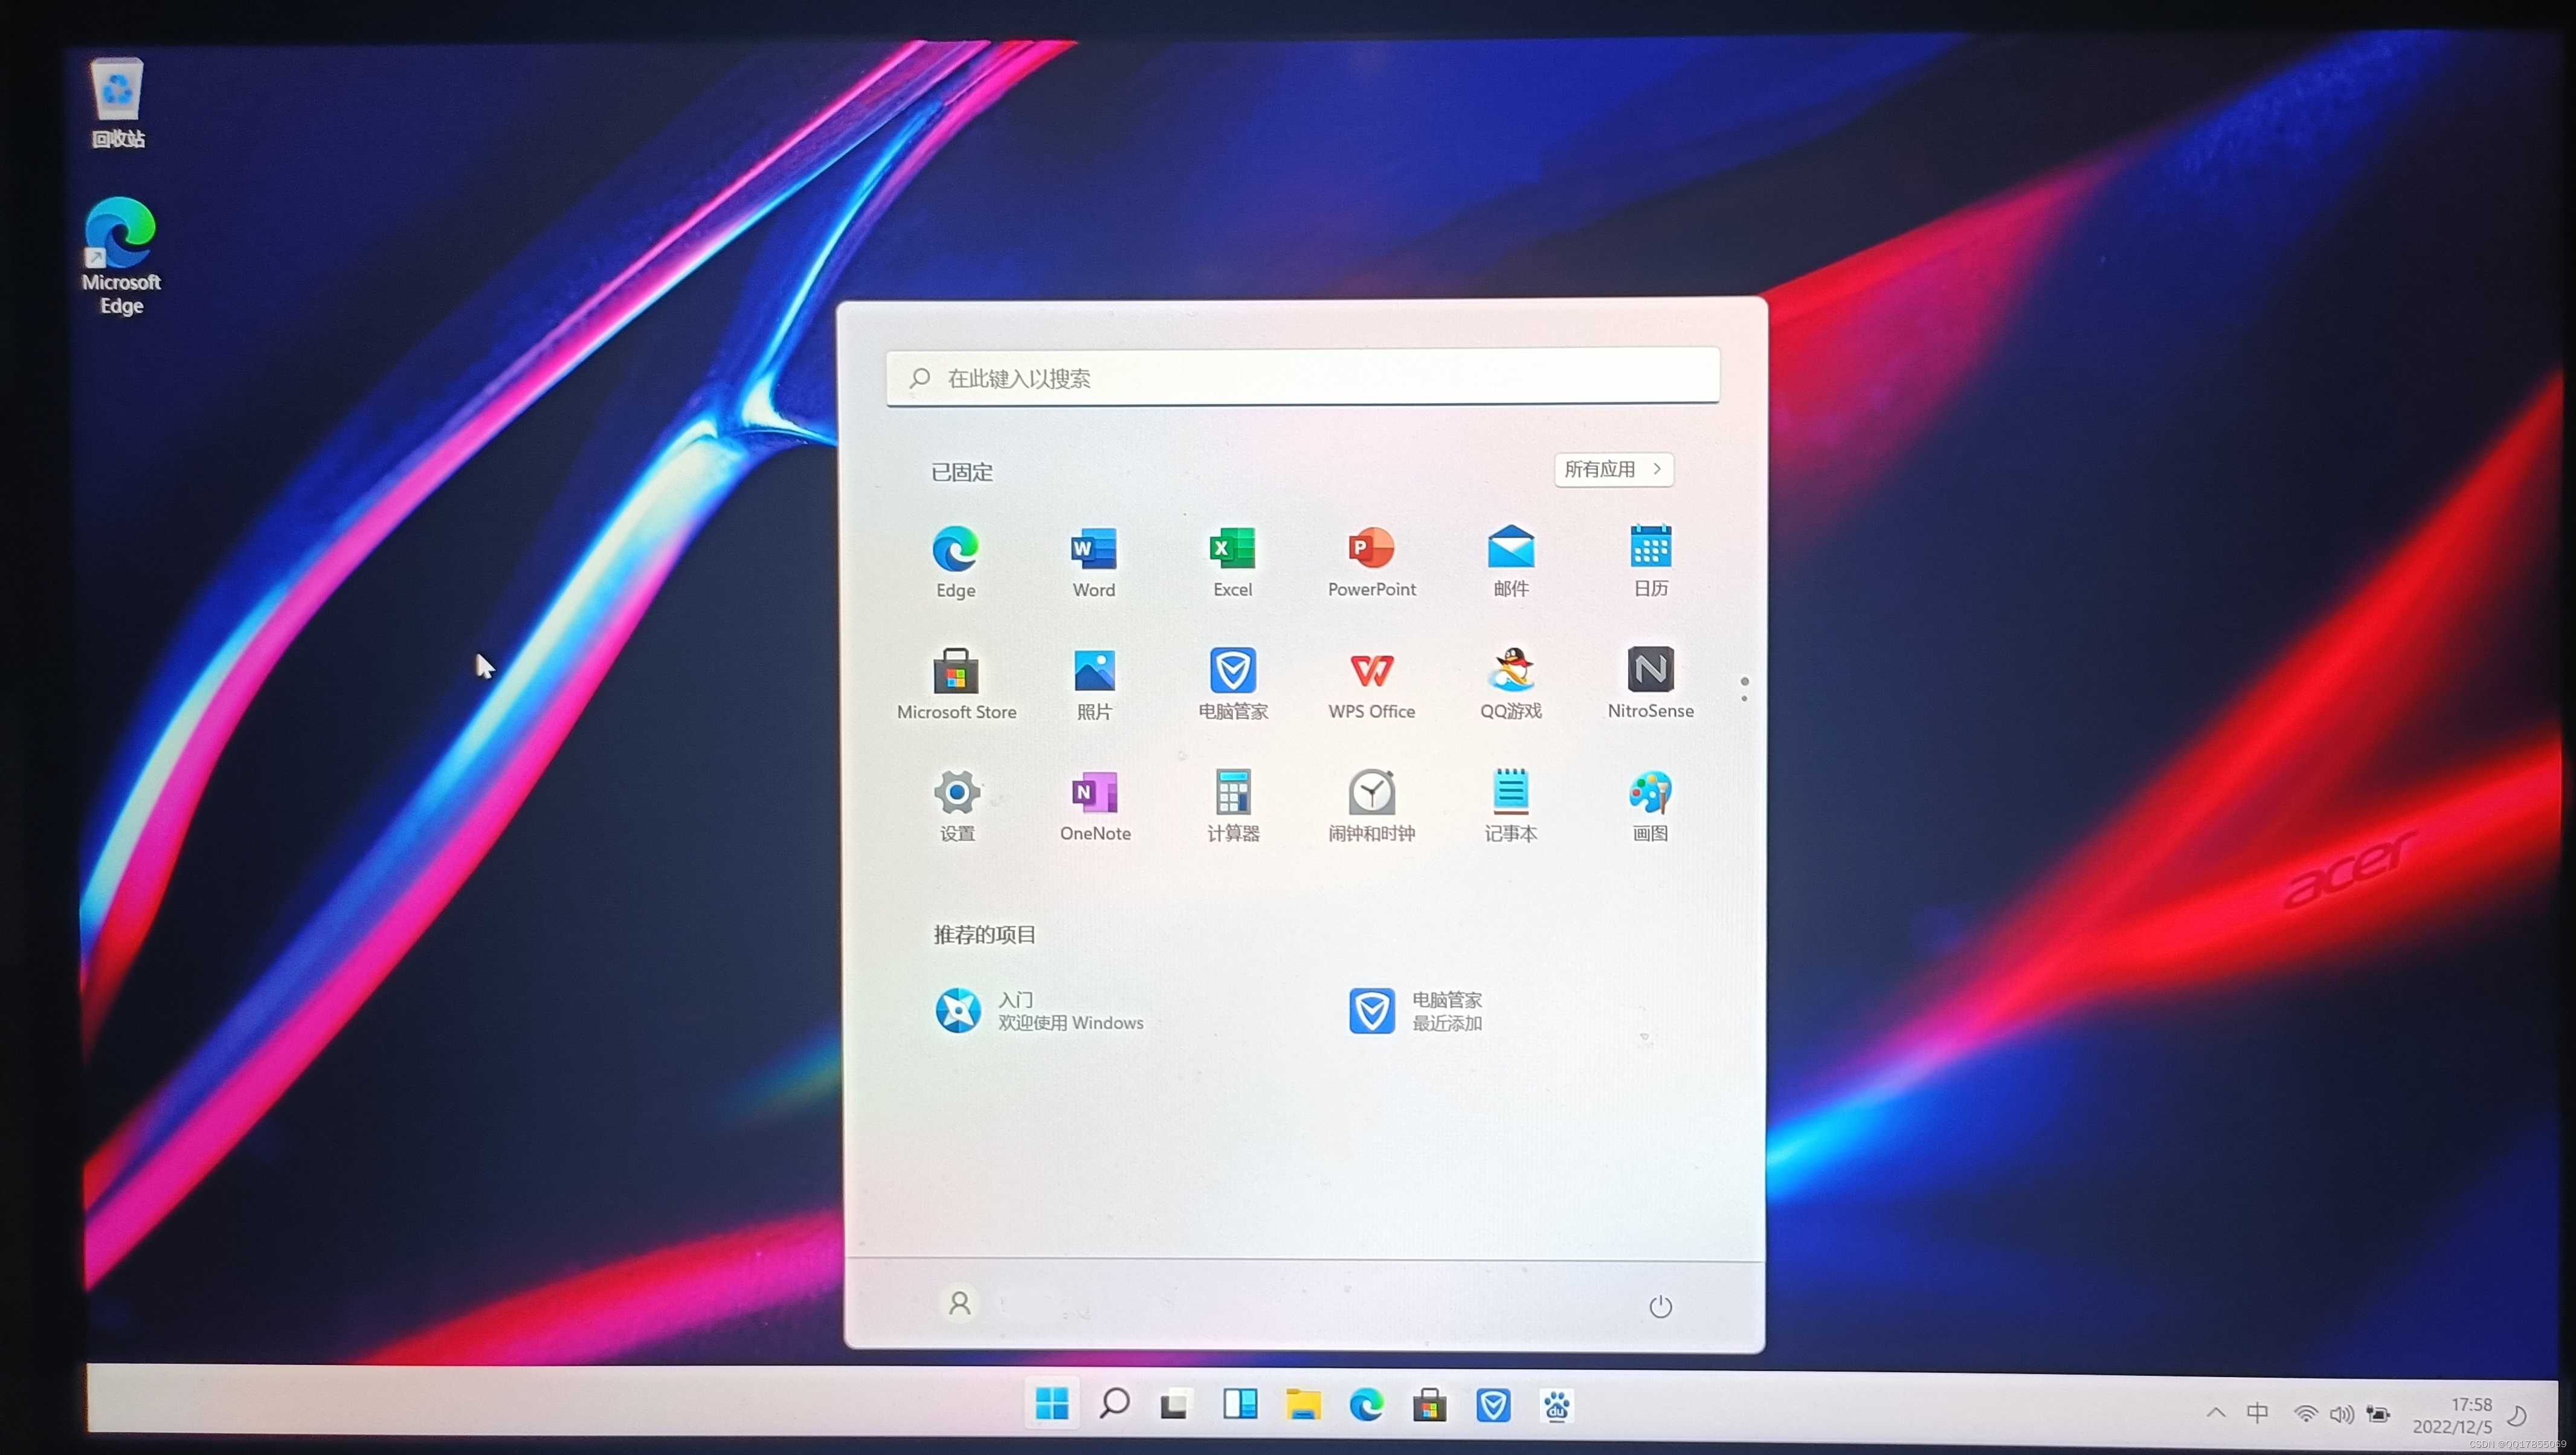This screenshot has width=2576, height=1455.
Task: Open 设置 settings app
Action: click(956, 805)
